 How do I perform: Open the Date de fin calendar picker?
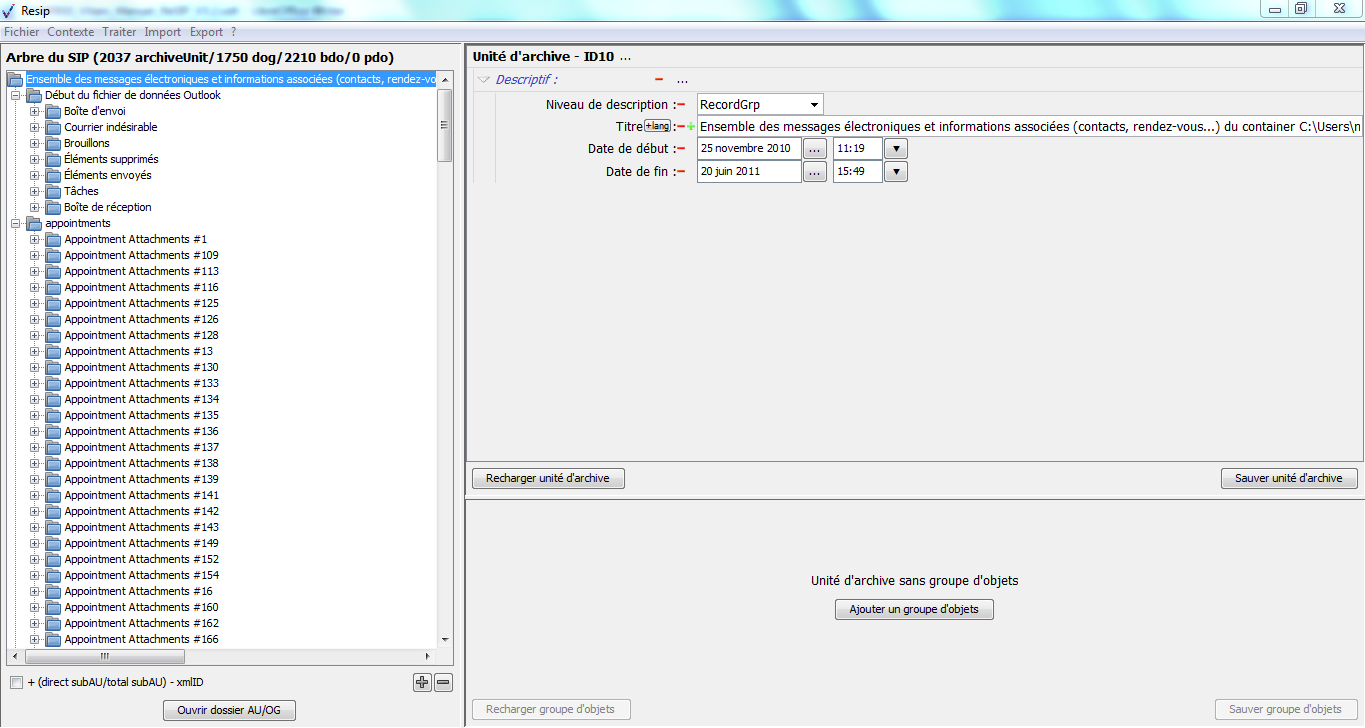click(815, 172)
